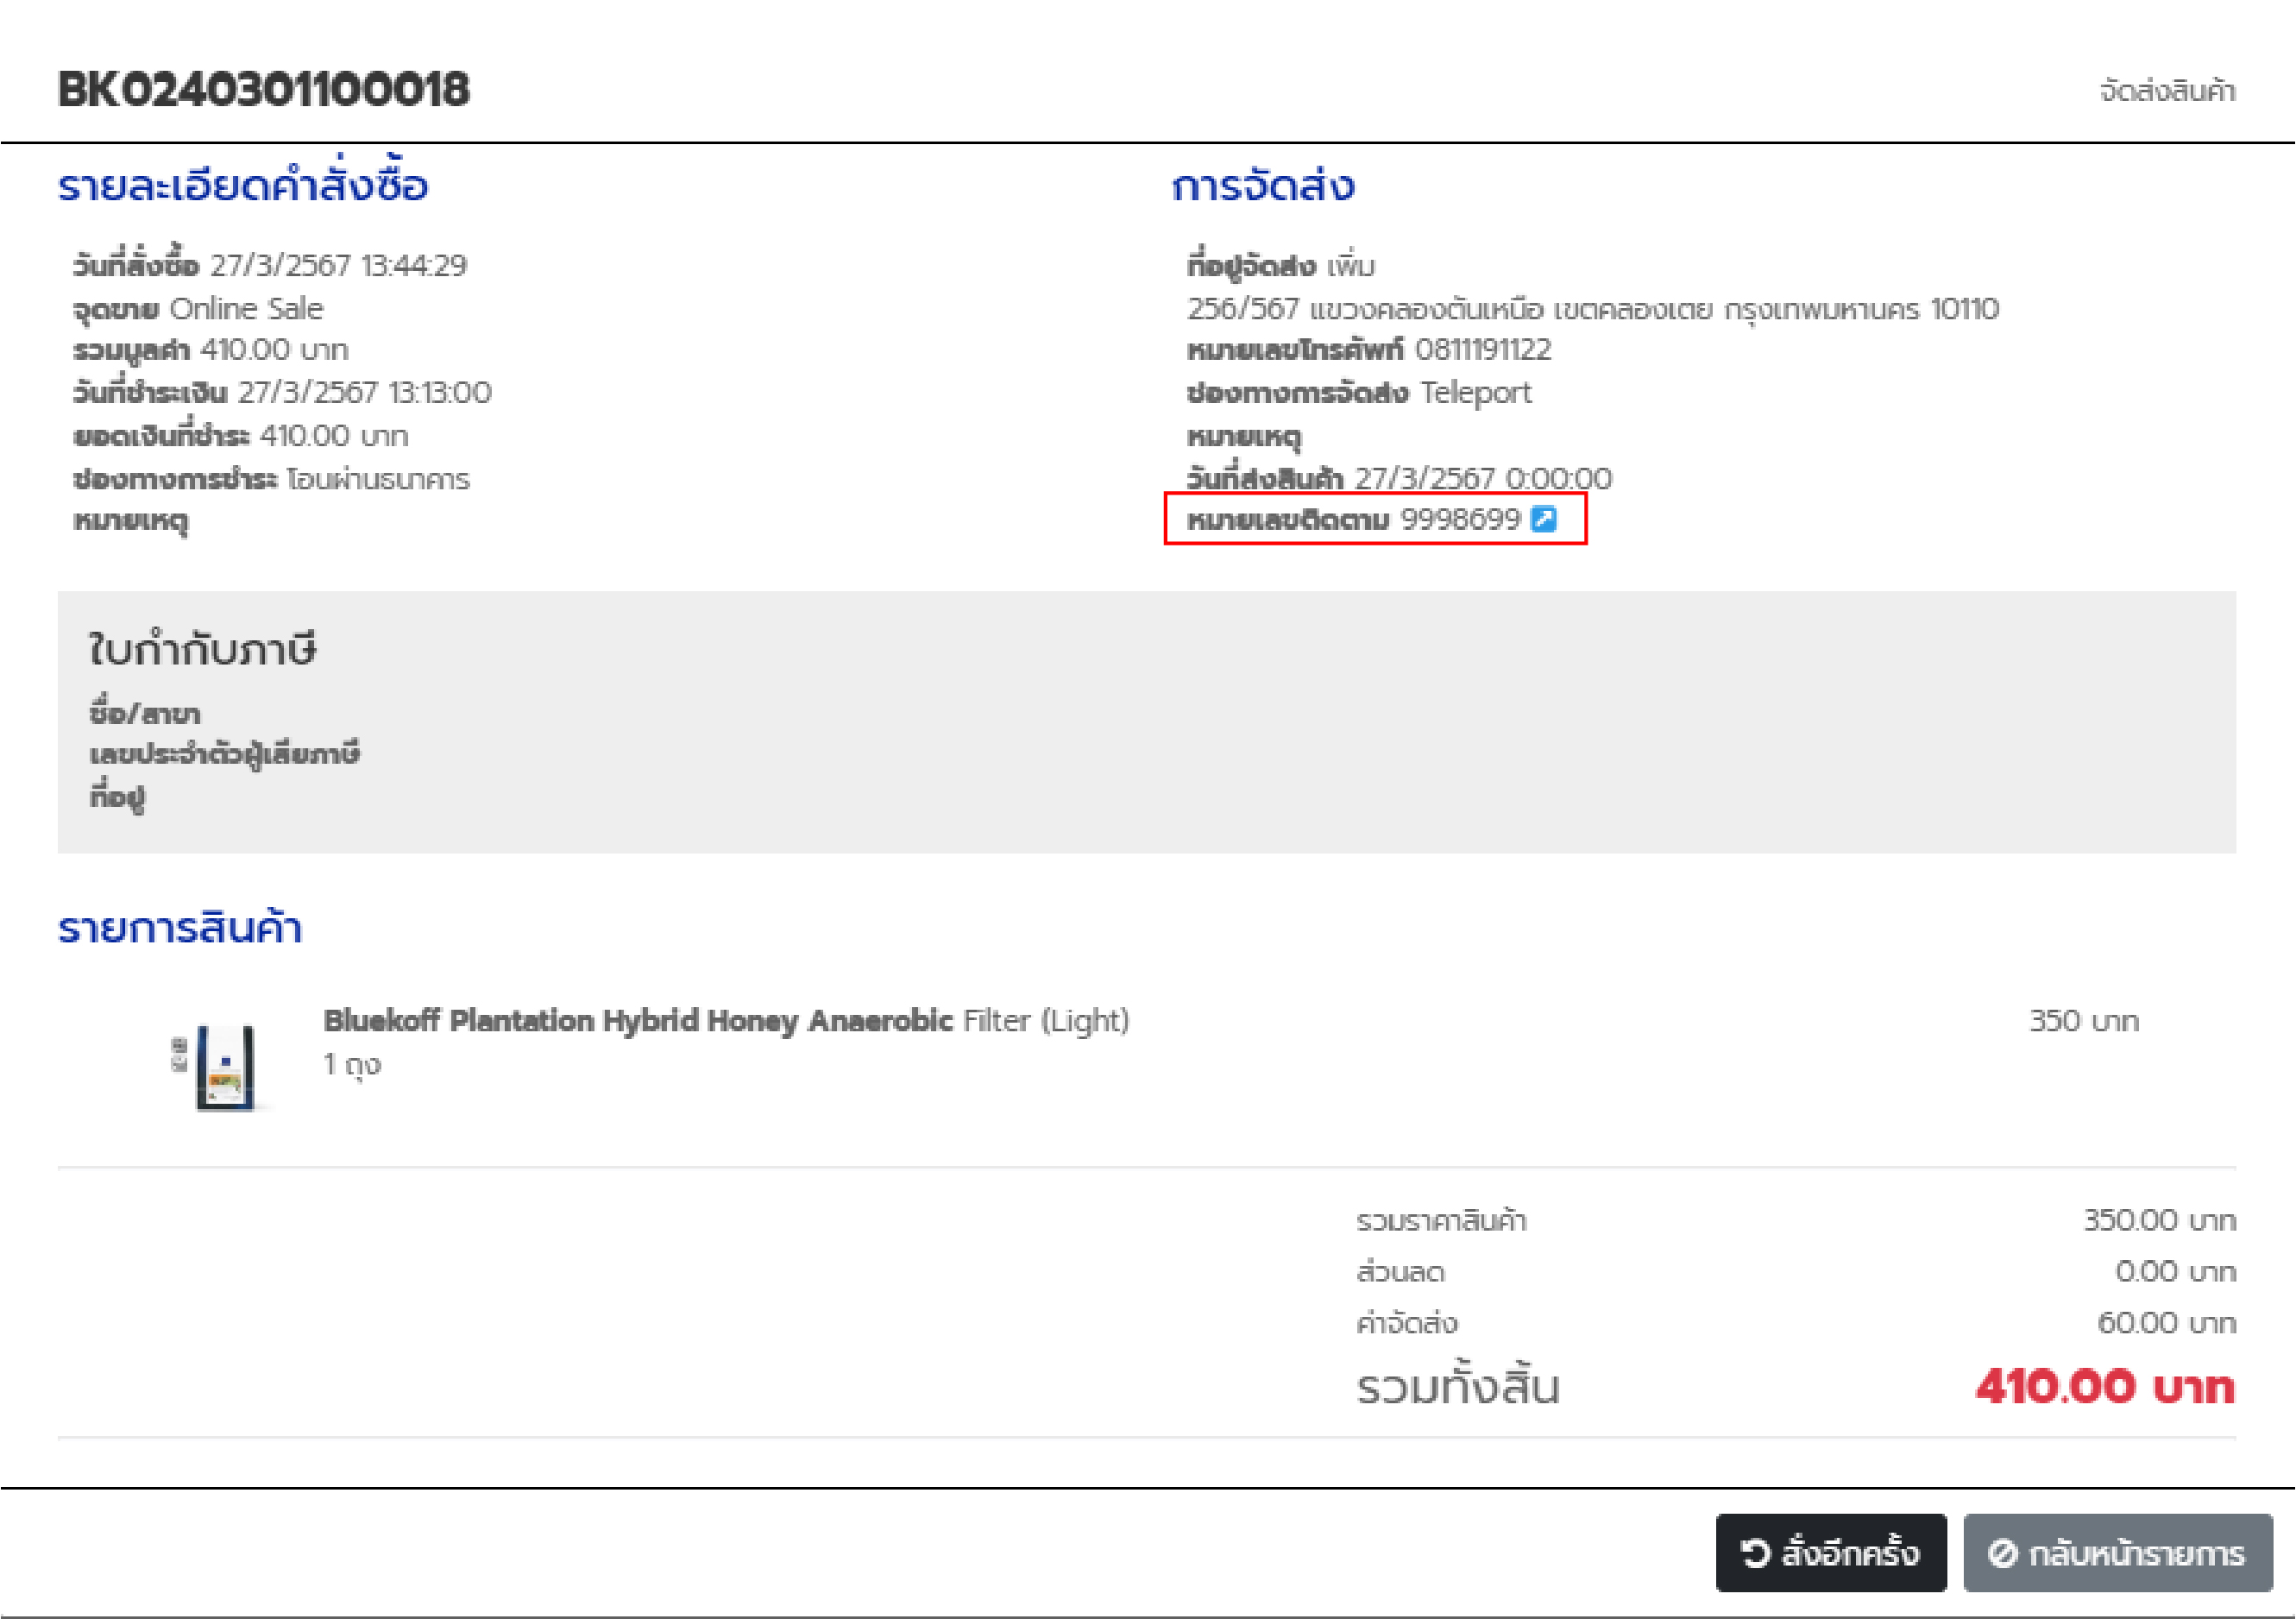Click the รายละเอียดคำสั่งซื้อ section heading
The height and width of the screenshot is (1619, 2296).
pyautogui.click(x=243, y=186)
